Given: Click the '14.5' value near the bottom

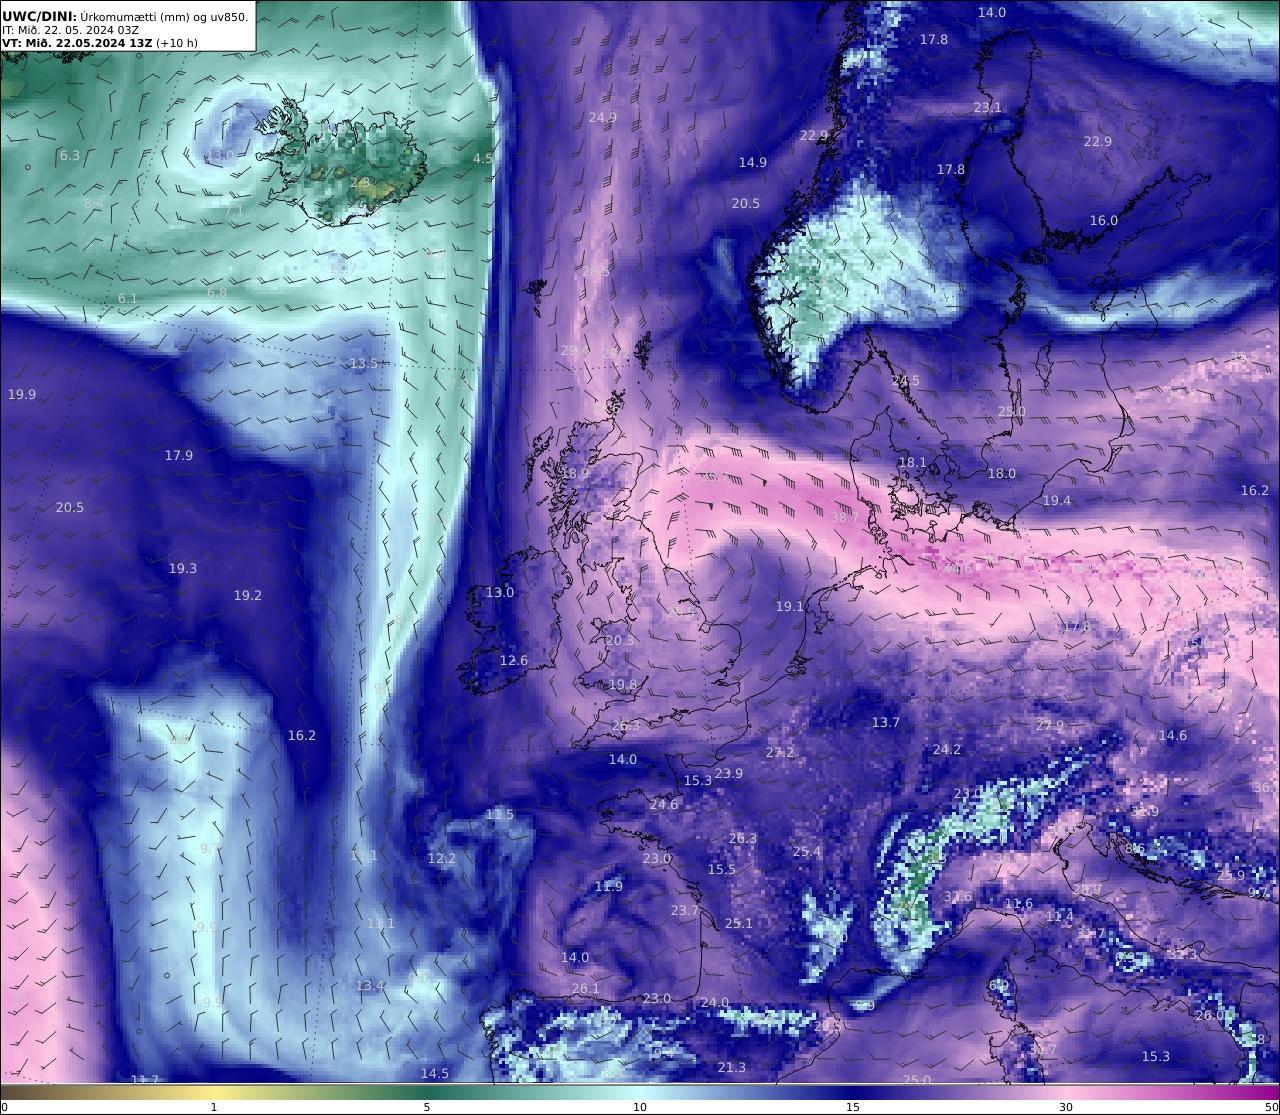Looking at the screenshot, I should (435, 1073).
